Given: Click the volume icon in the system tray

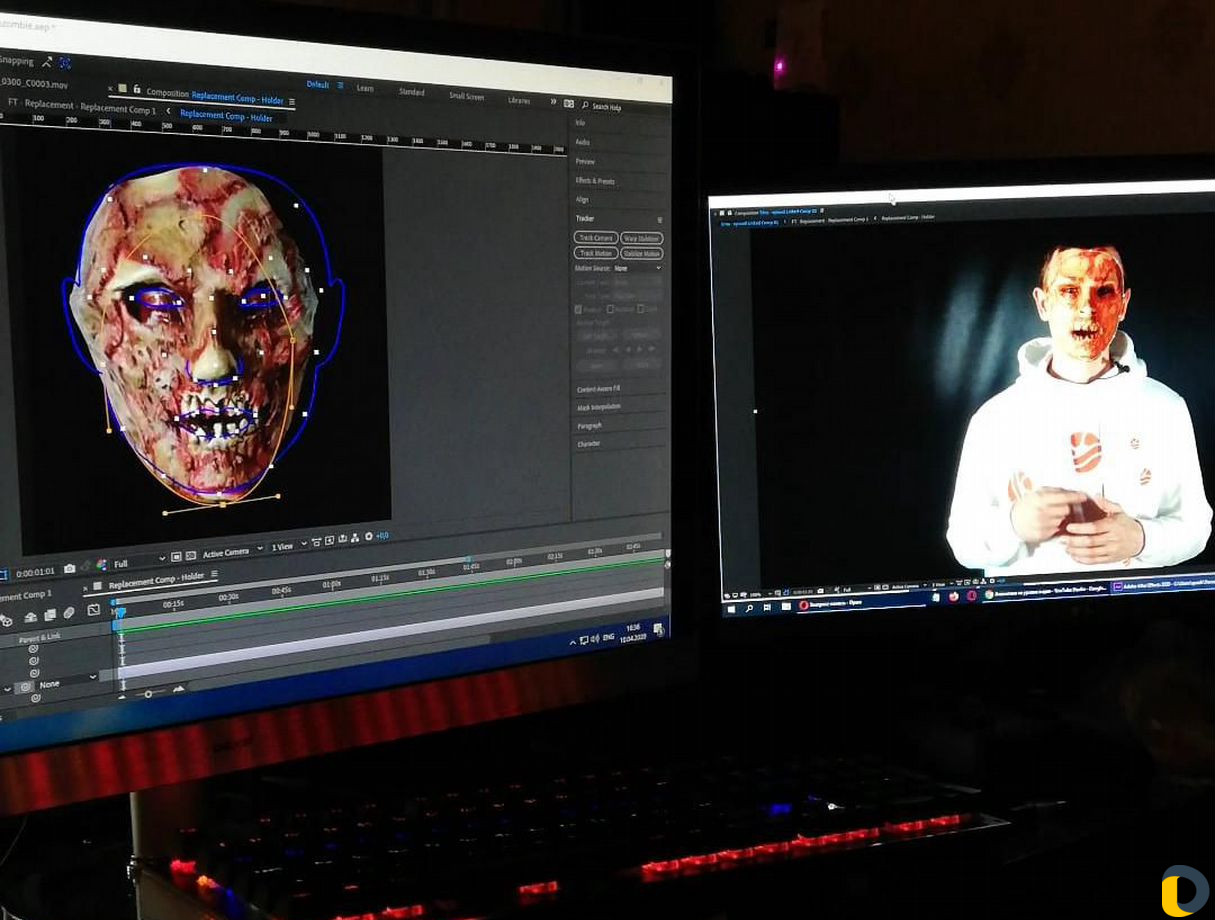Looking at the screenshot, I should pyautogui.click(x=596, y=638).
